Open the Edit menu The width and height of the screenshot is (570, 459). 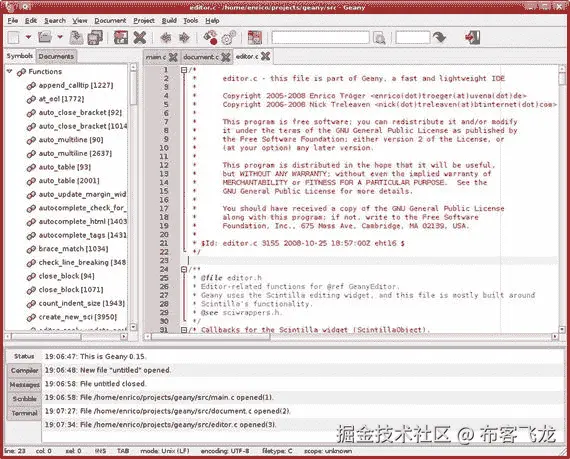[x=31, y=20]
